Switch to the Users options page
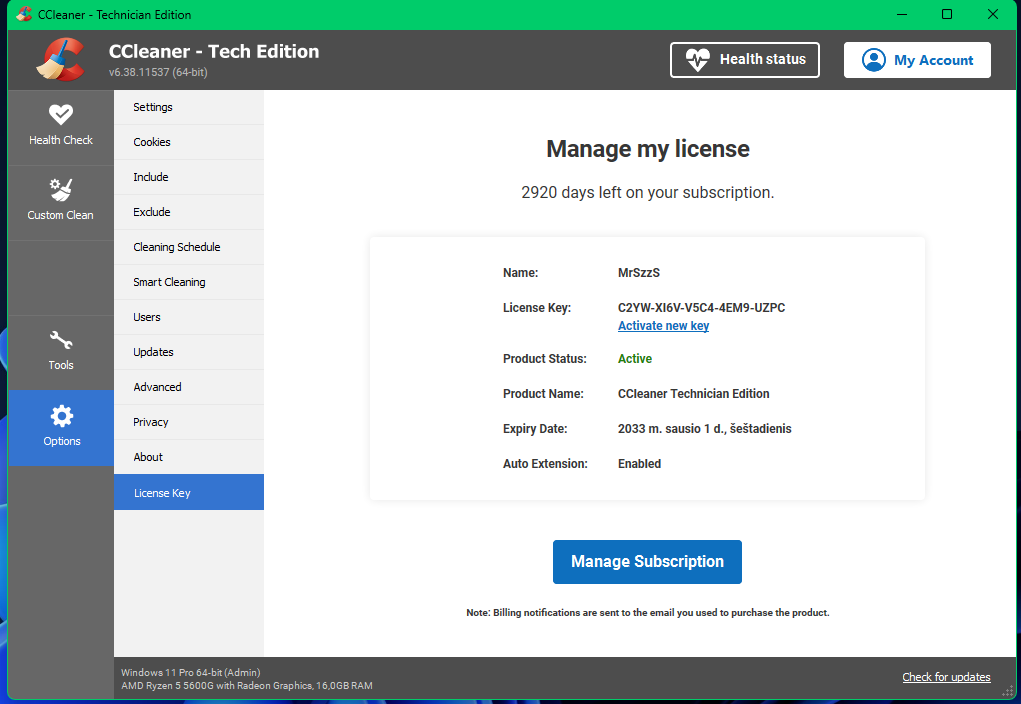 point(189,317)
